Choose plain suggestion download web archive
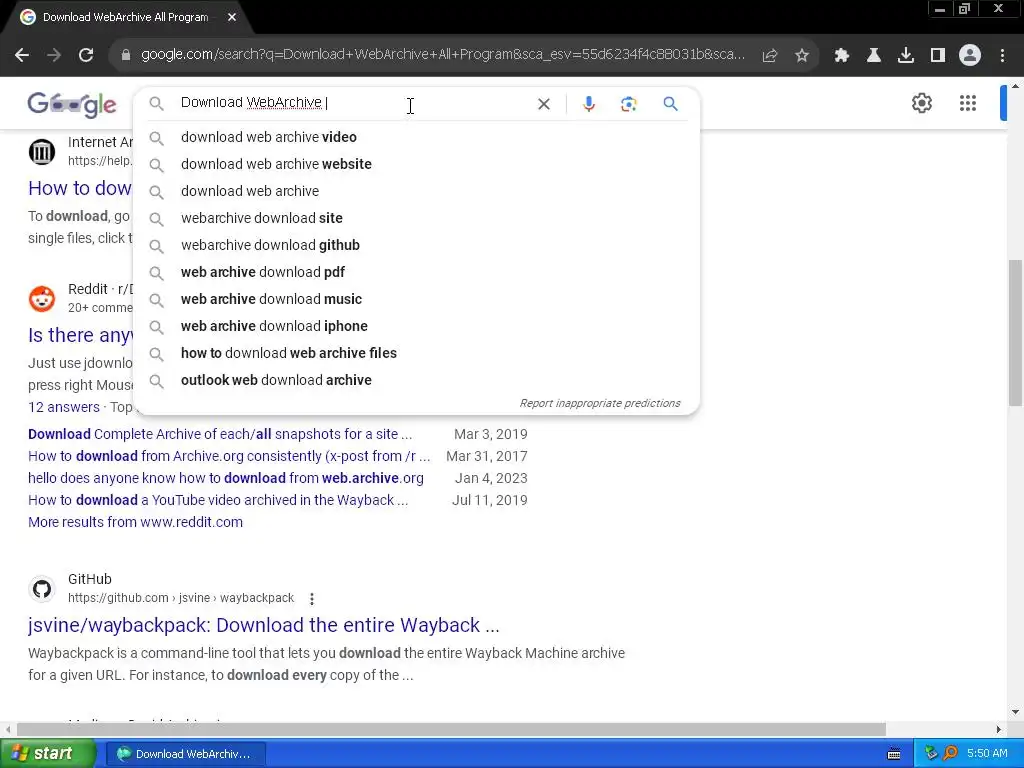The height and width of the screenshot is (768, 1024). (417, 191)
